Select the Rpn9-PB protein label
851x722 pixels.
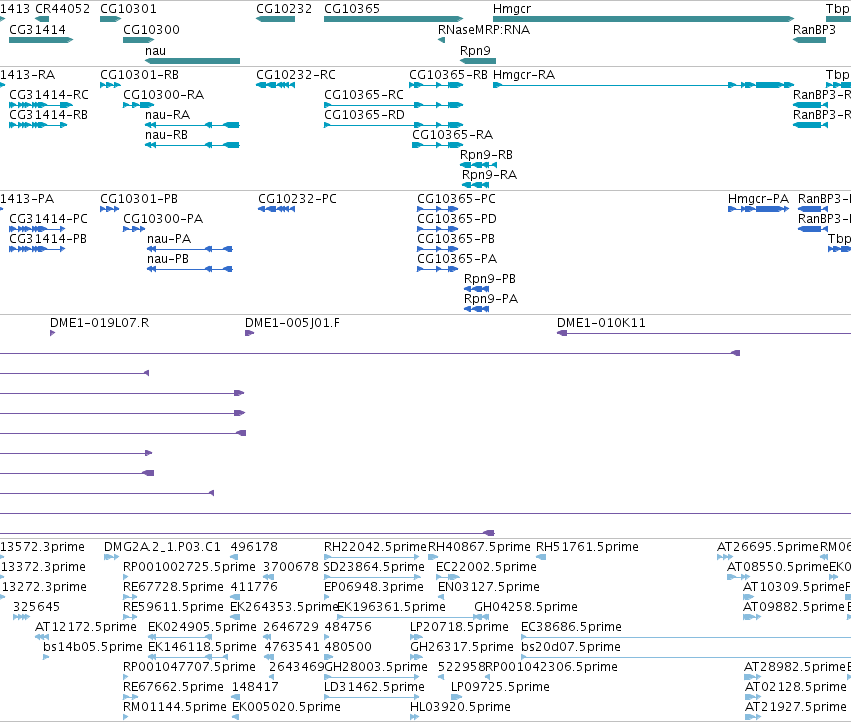490,278
